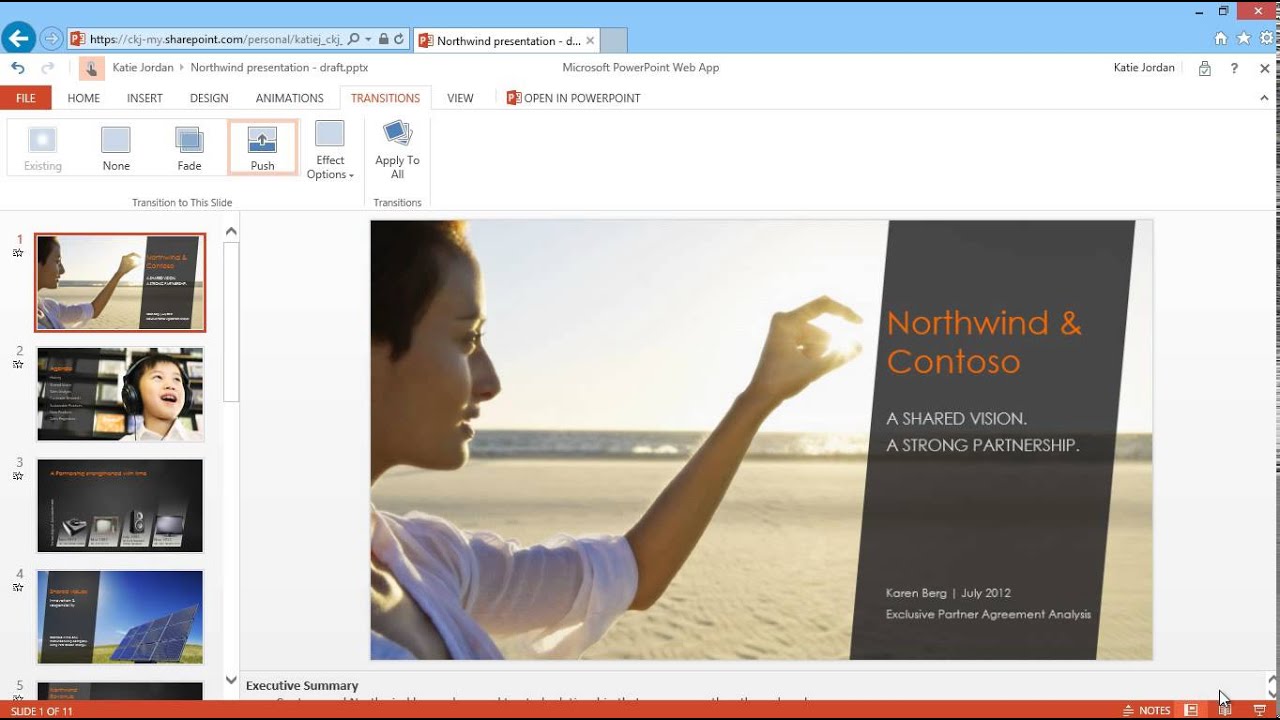
Task: Switch to the INSERT tab
Action: point(145,98)
